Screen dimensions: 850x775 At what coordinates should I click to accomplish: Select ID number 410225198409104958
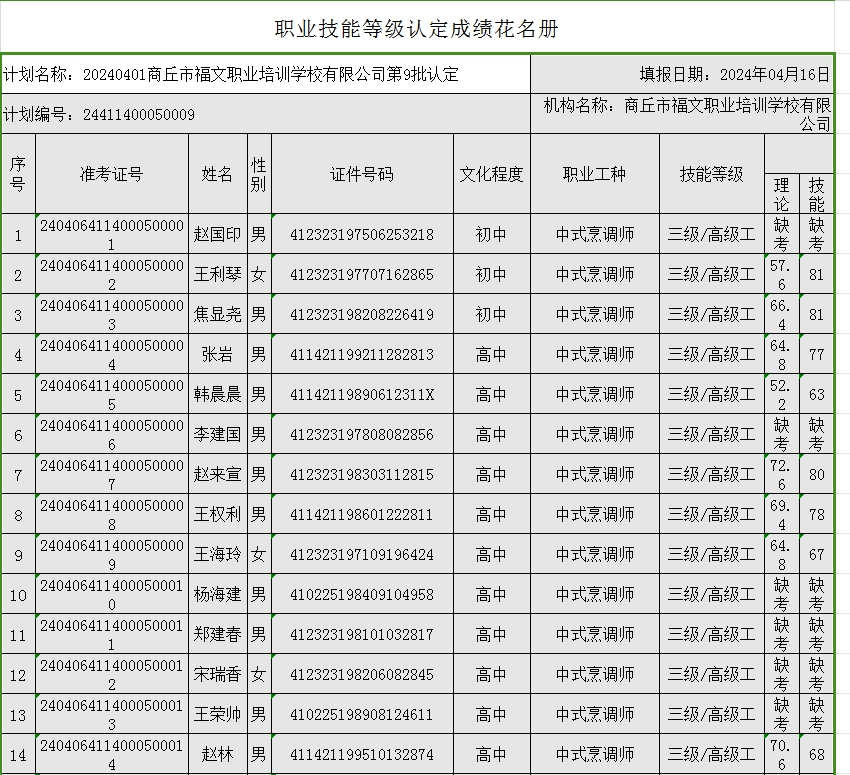(362, 595)
